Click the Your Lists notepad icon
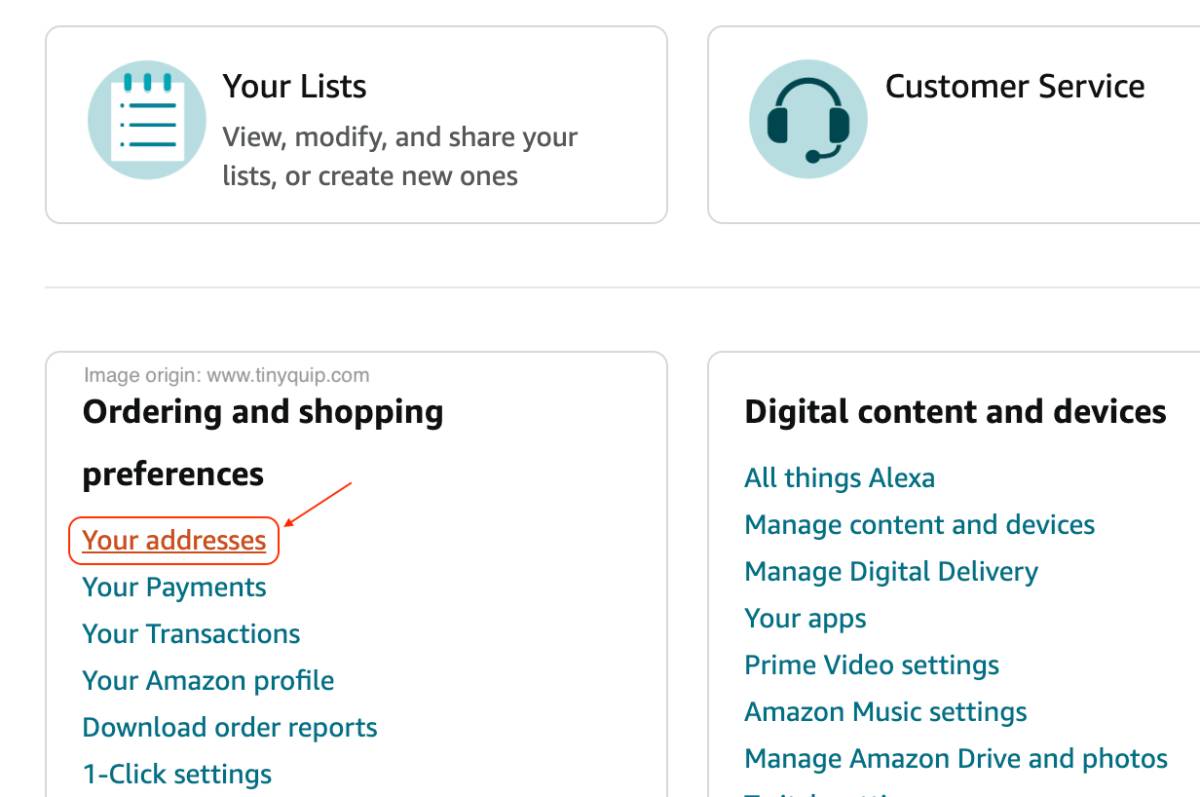1200x797 pixels. click(x=146, y=117)
